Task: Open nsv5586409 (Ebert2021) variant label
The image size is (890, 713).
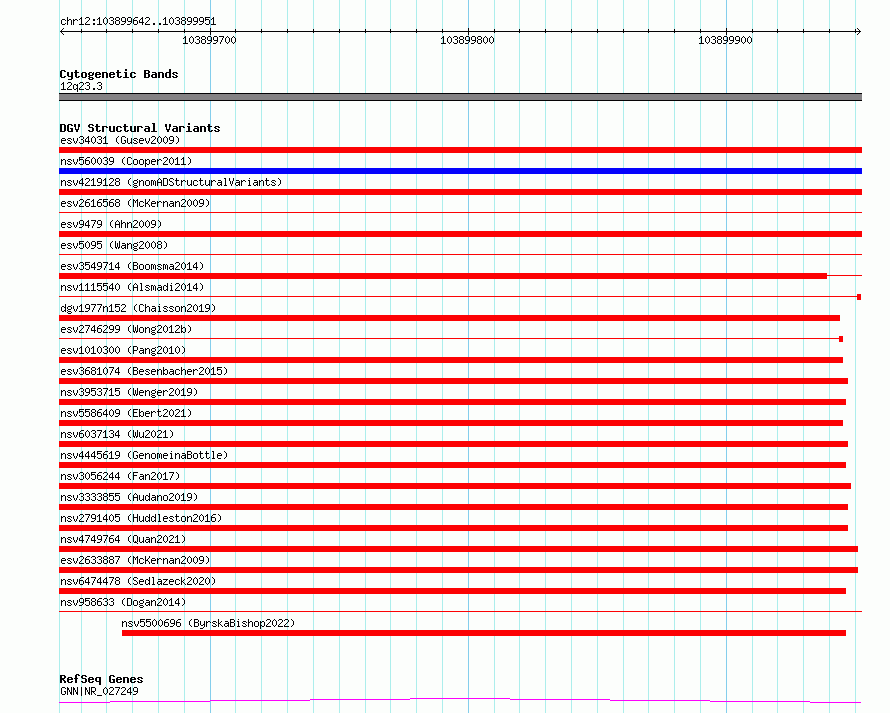Action: [126, 413]
